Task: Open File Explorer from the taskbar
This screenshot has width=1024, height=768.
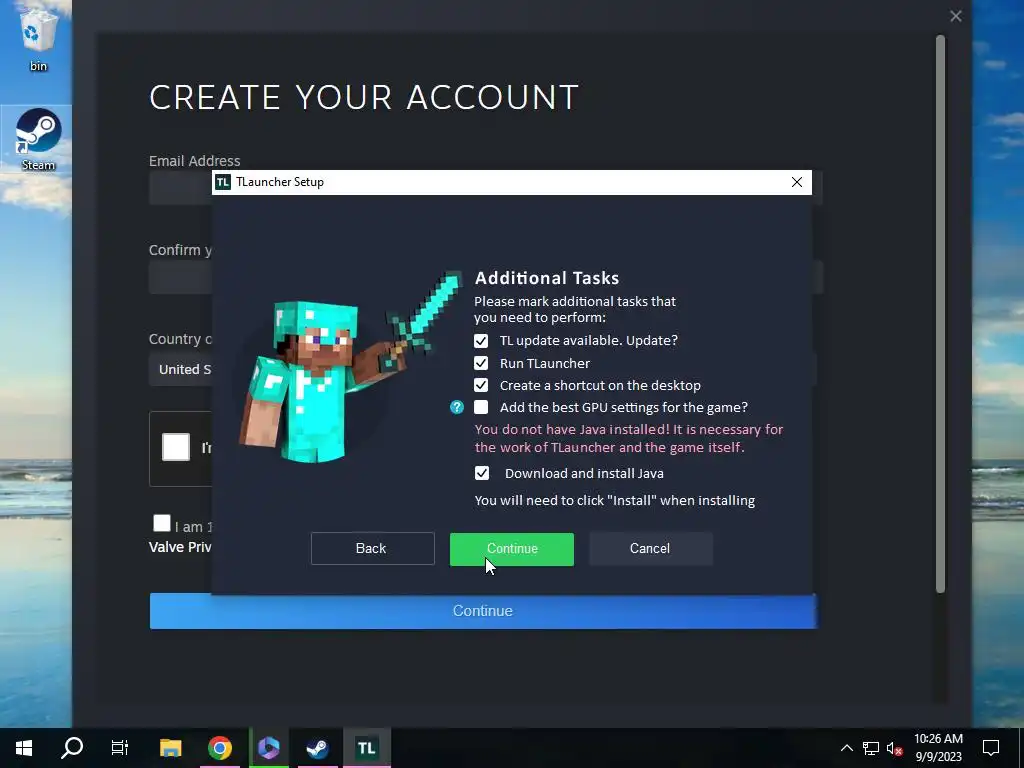Action: (x=170, y=748)
